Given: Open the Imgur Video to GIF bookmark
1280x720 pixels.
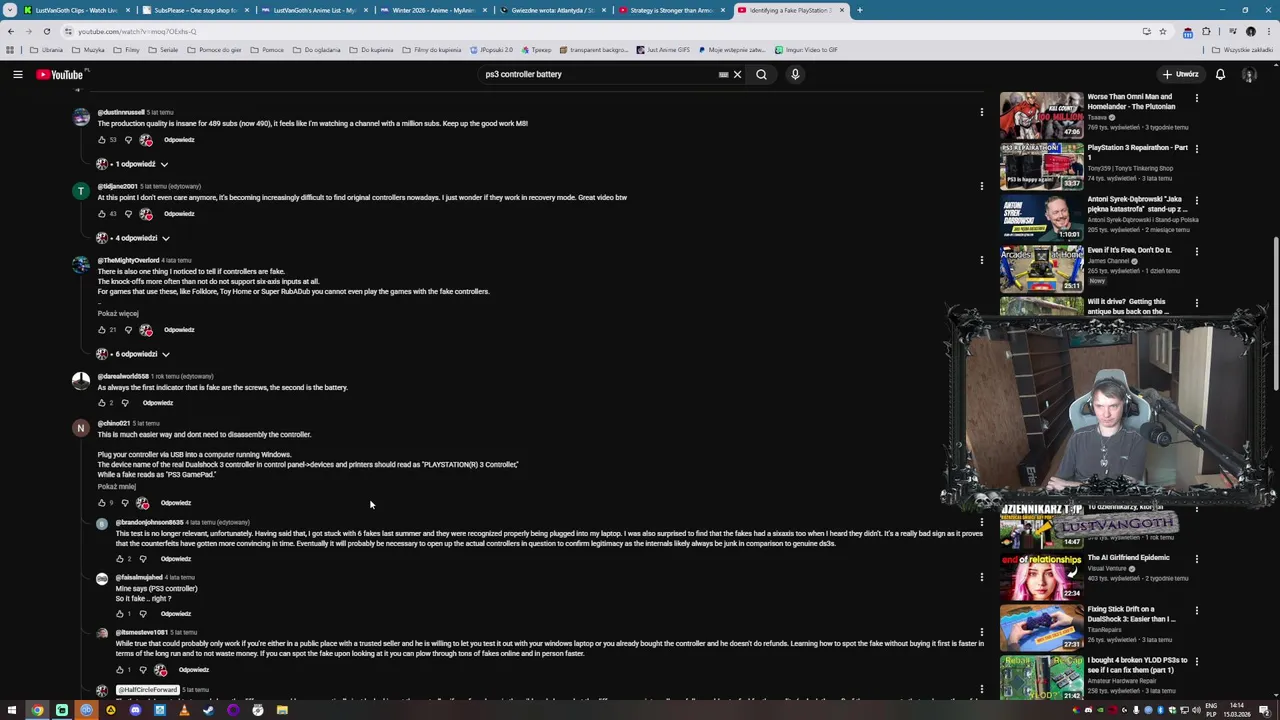Looking at the screenshot, I should tap(806, 50).
